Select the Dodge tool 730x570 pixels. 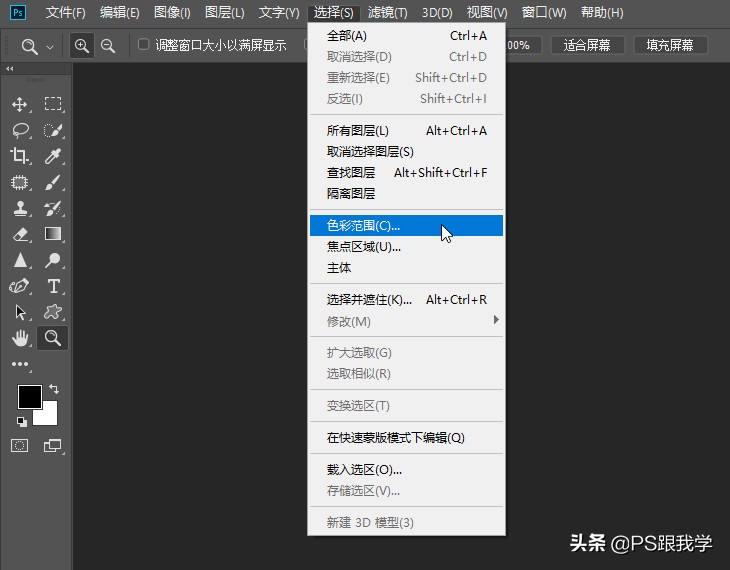(53, 260)
